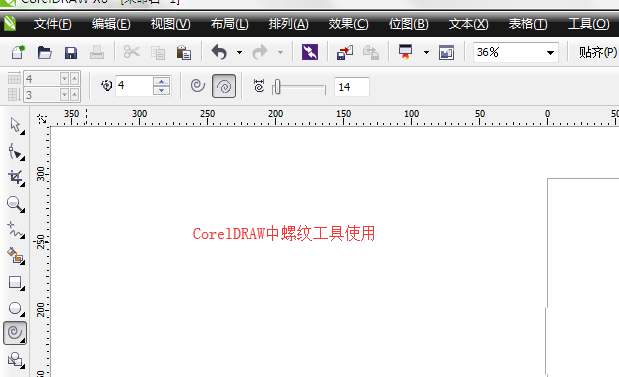
Task: Click the purple Search content icon
Action: (x=310, y=52)
